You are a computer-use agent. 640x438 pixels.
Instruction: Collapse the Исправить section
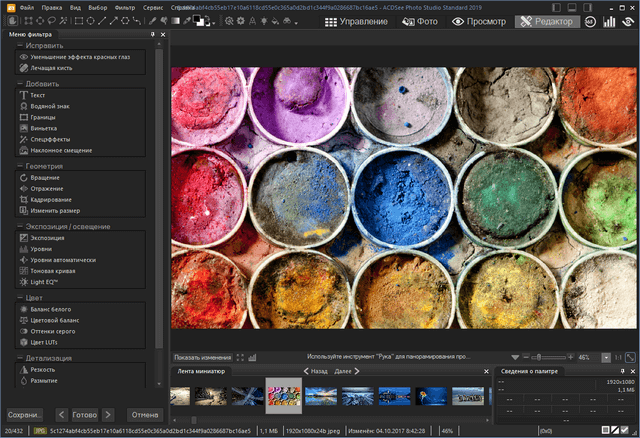click(20, 46)
